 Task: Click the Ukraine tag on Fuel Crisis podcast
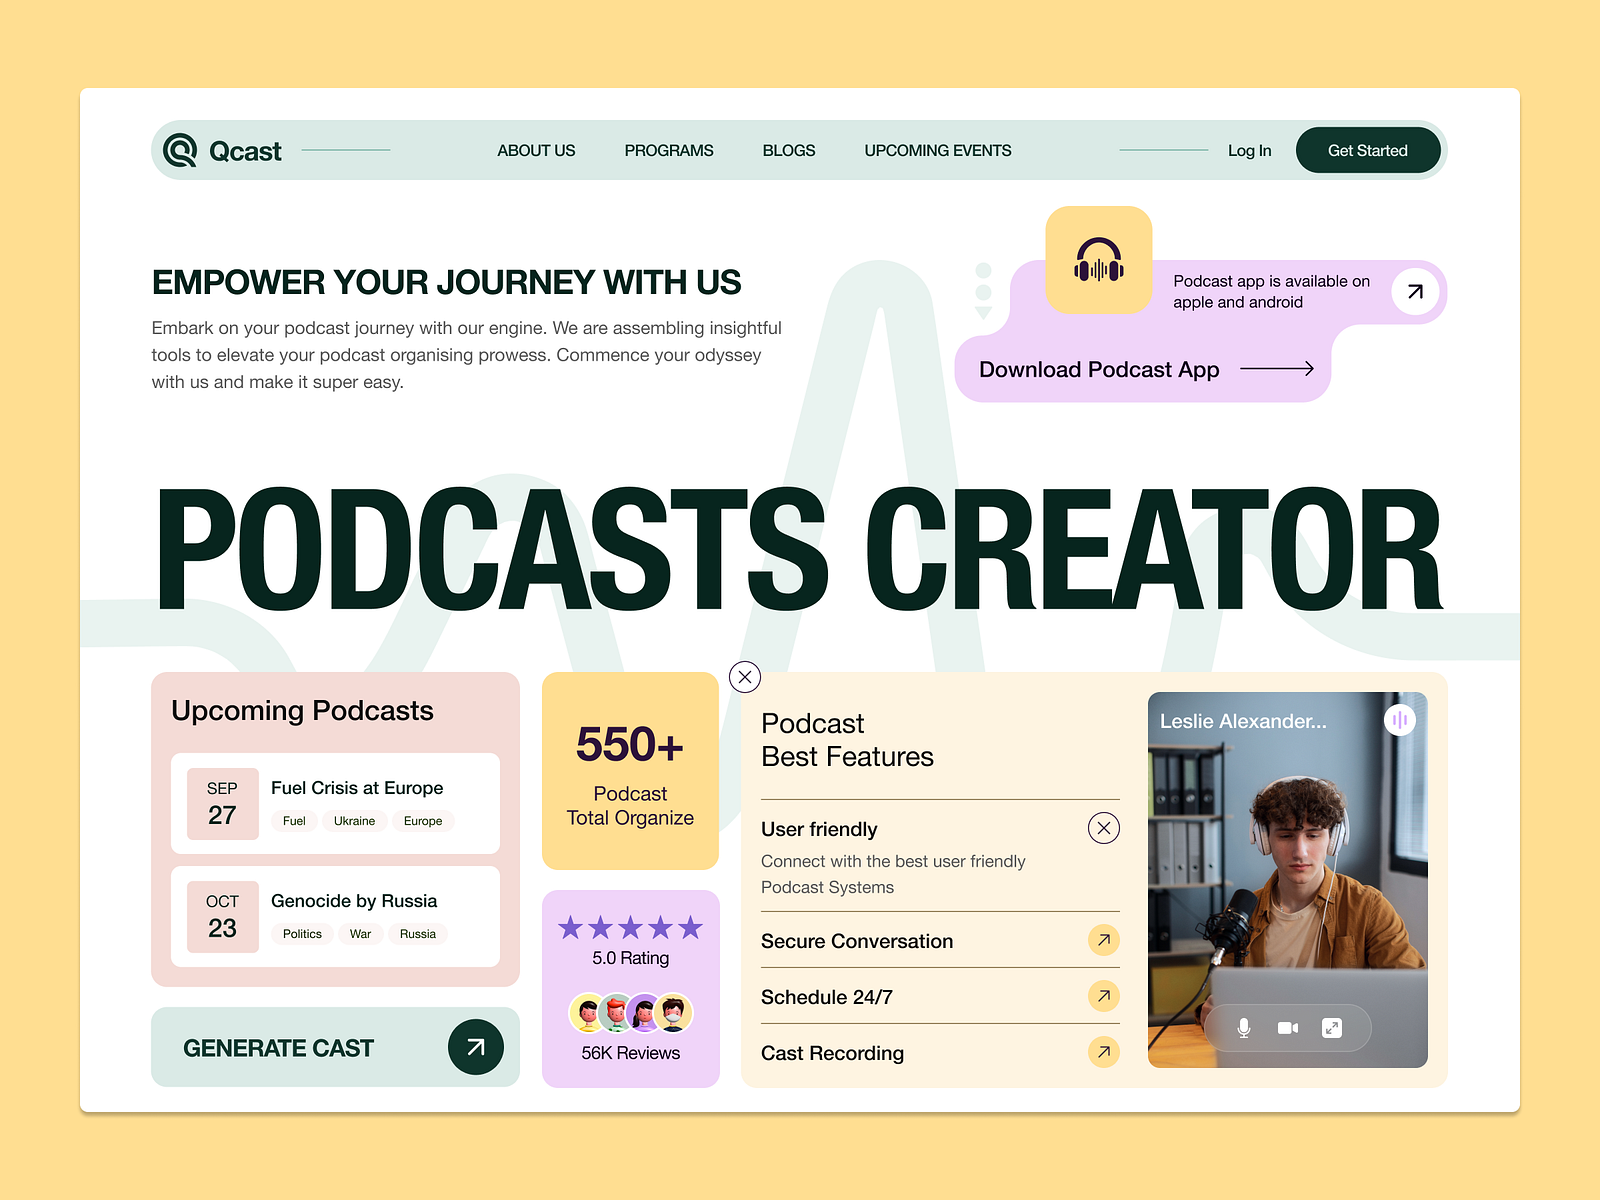pos(354,820)
